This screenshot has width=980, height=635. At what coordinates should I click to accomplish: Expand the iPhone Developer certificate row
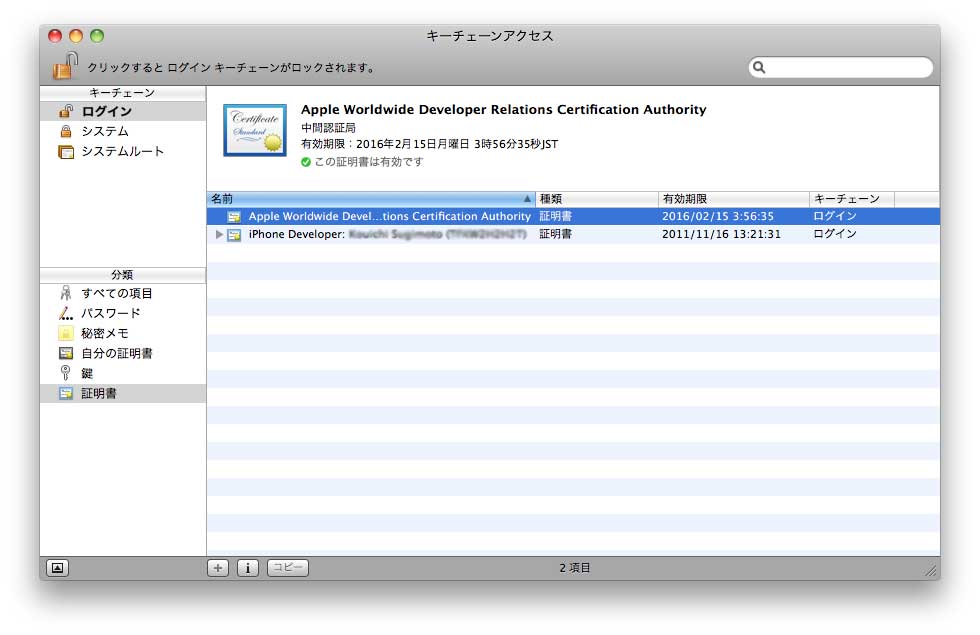(x=219, y=234)
